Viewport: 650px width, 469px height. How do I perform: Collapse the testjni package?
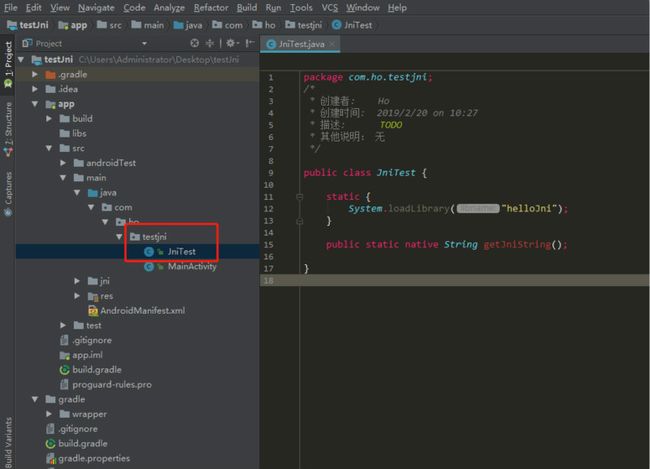[x=119, y=237]
